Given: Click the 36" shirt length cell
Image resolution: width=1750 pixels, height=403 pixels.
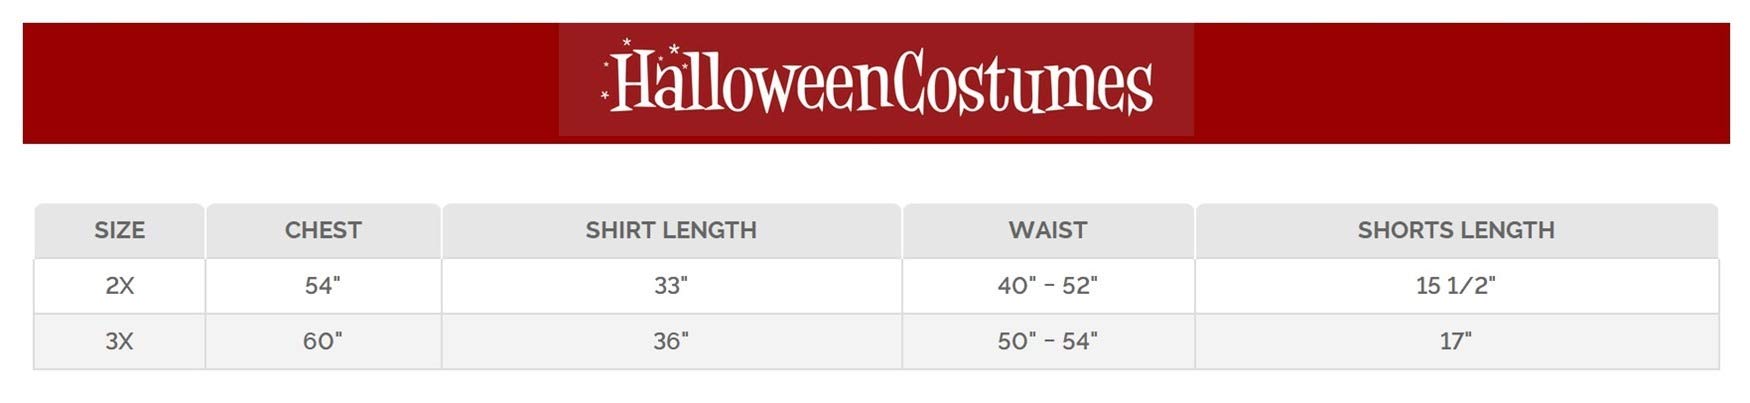Looking at the screenshot, I should pyautogui.click(x=671, y=342).
